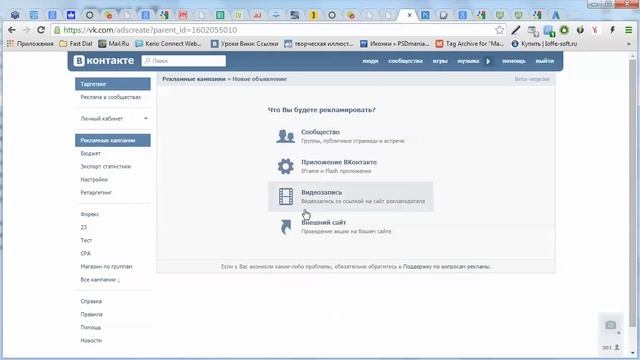Click the page scrollbar down arrow
Screen dimensions: 640x360
632,353
